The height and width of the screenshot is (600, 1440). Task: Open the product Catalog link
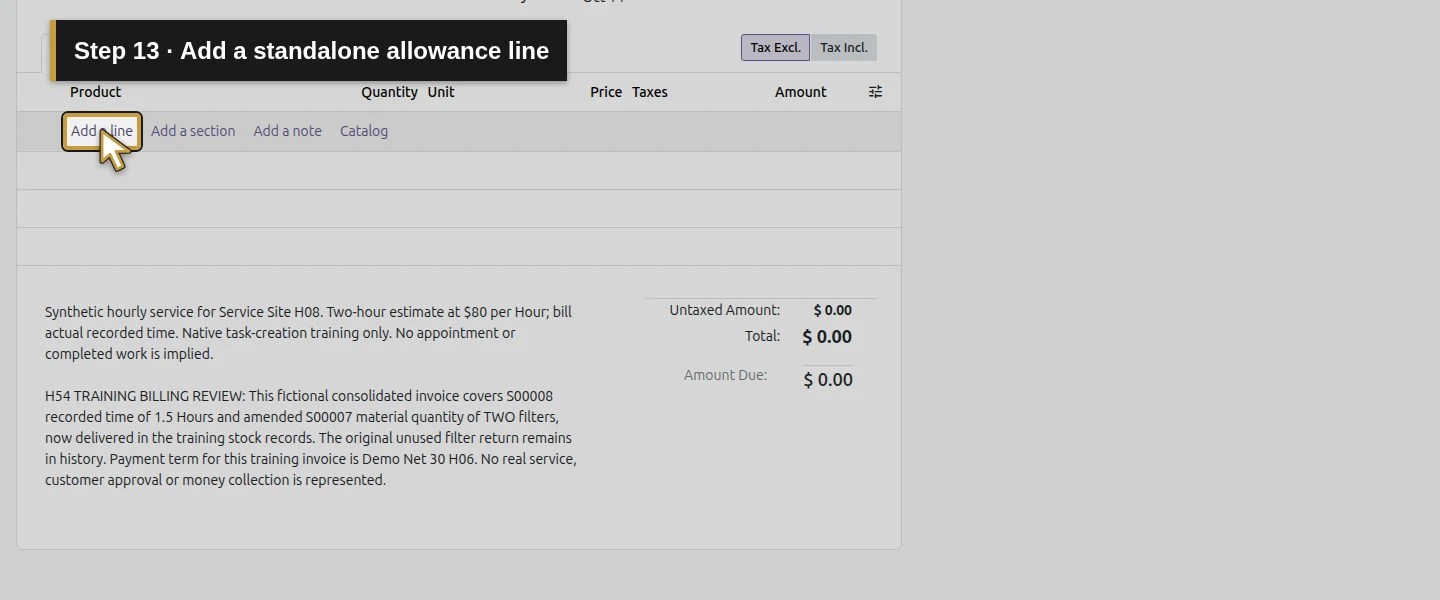364,131
